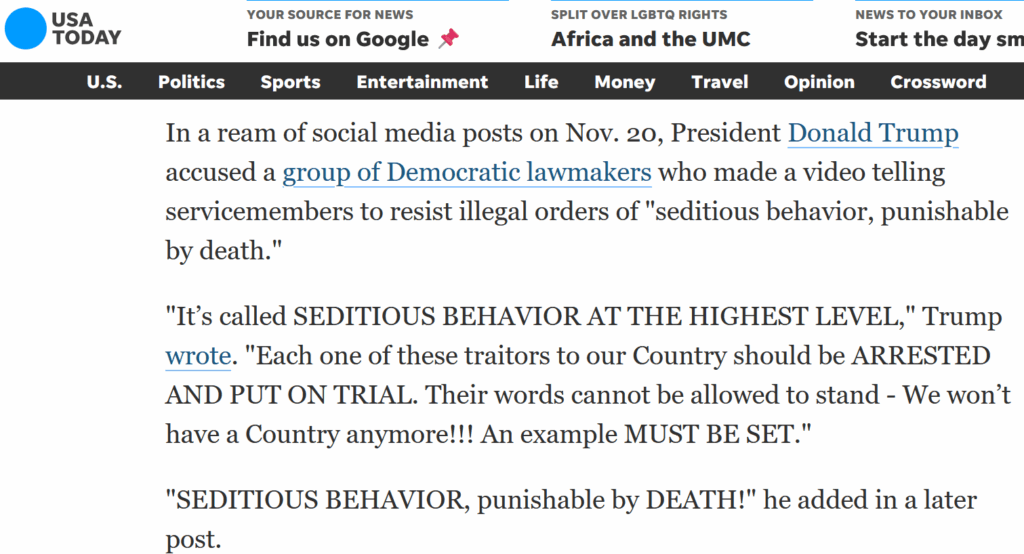Open the Opinion section
The image size is (1024, 554).
[820, 82]
